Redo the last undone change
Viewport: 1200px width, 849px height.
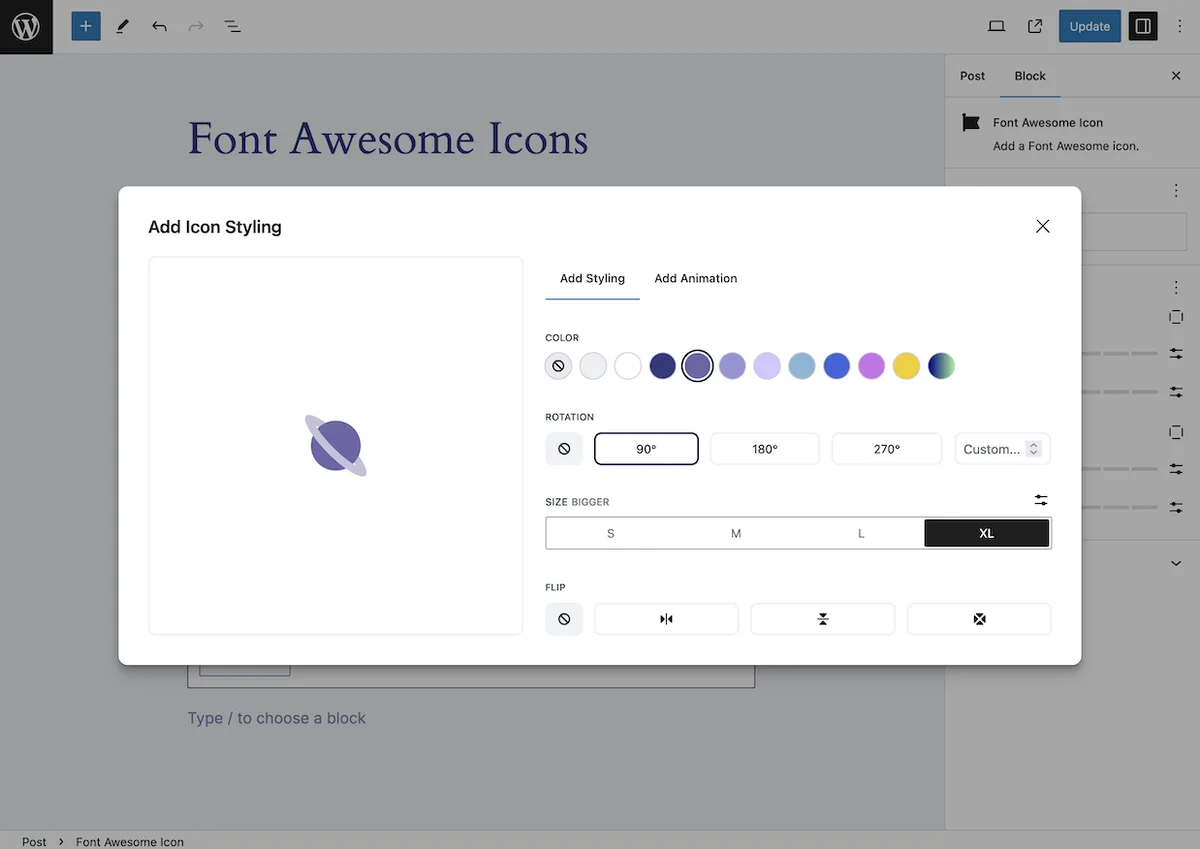tap(196, 27)
